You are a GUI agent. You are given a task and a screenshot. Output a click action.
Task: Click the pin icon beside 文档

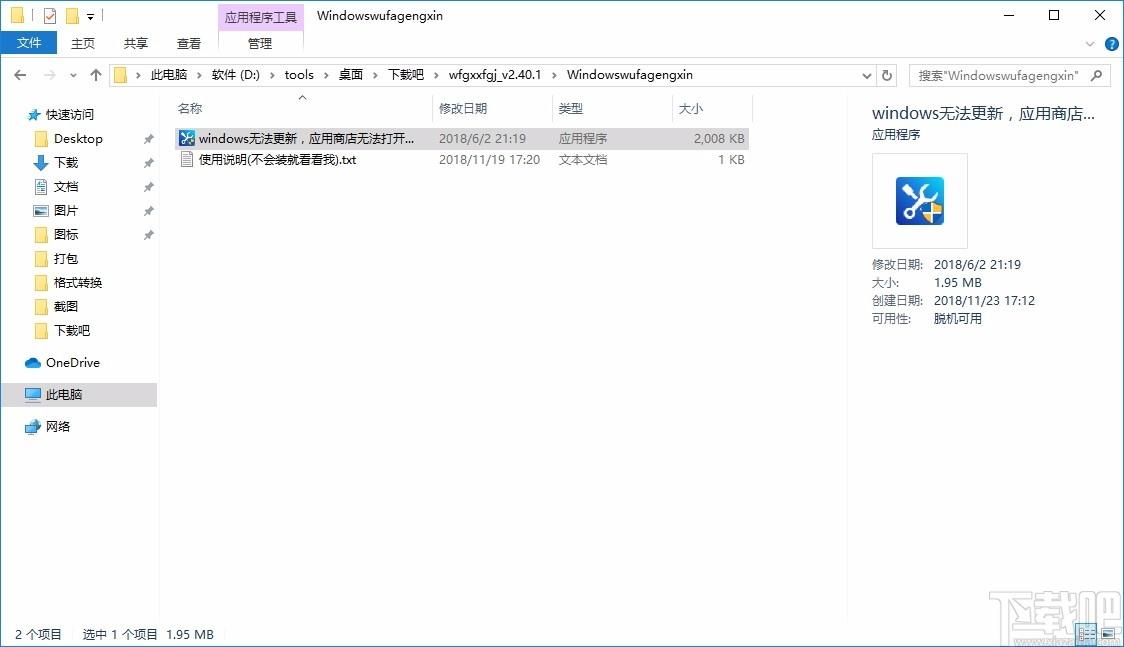148,187
